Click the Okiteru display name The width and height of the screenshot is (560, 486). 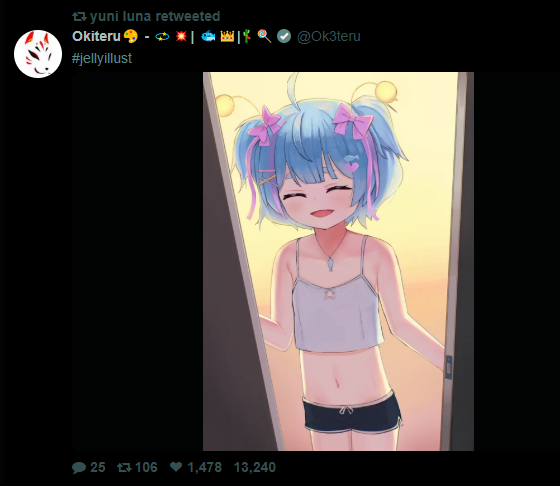point(96,36)
